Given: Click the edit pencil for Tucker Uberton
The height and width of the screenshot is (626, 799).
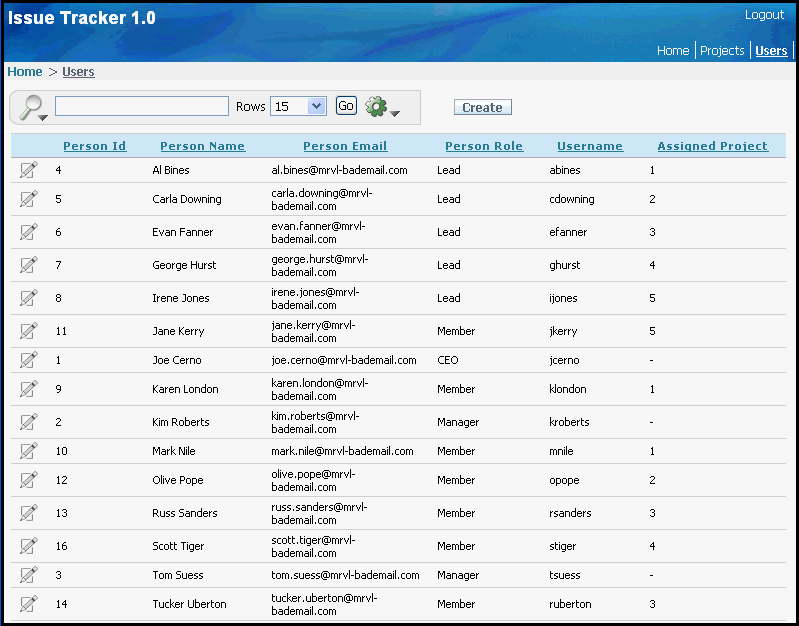Looking at the screenshot, I should tap(28, 604).
